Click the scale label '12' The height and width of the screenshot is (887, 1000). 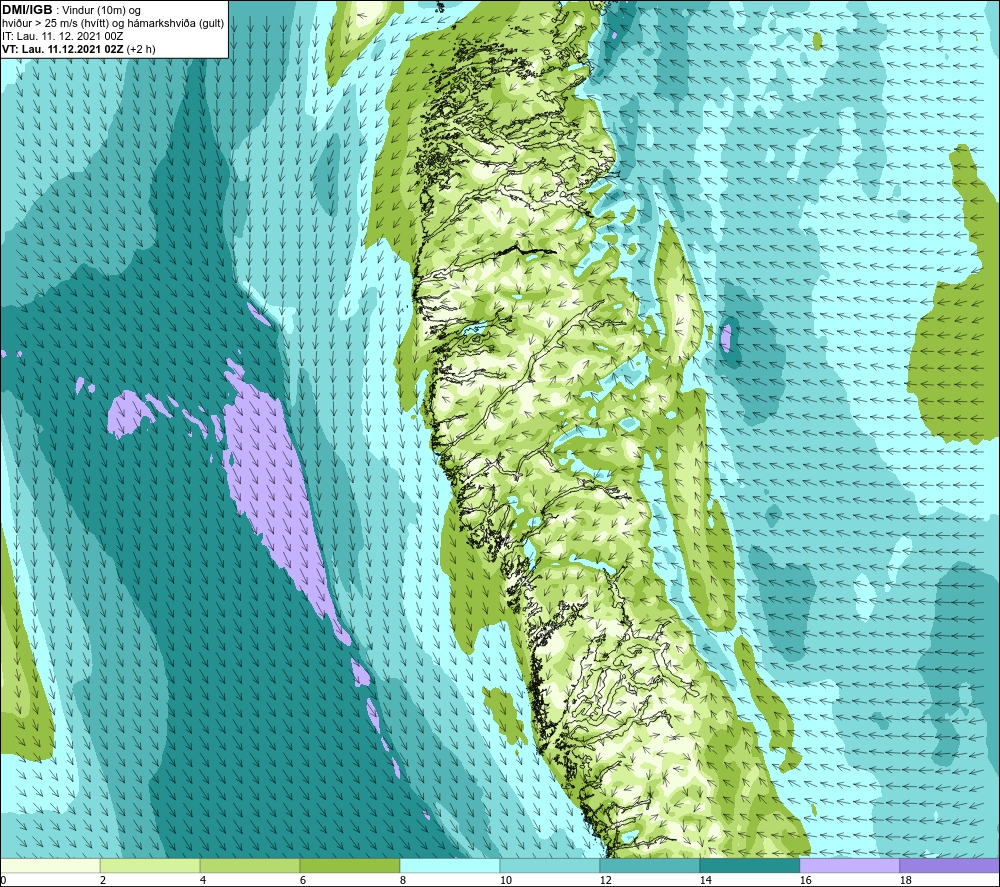(x=606, y=881)
